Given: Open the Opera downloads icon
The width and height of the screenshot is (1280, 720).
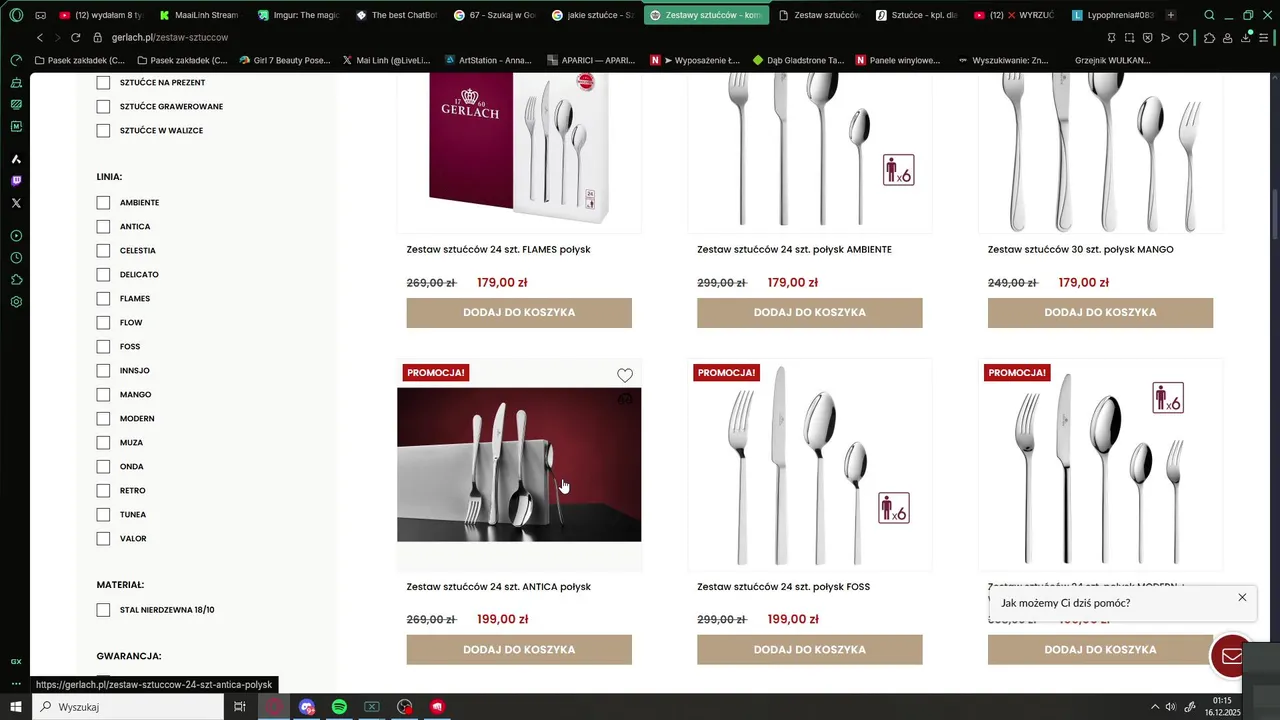Looking at the screenshot, I should tap(1246, 37).
